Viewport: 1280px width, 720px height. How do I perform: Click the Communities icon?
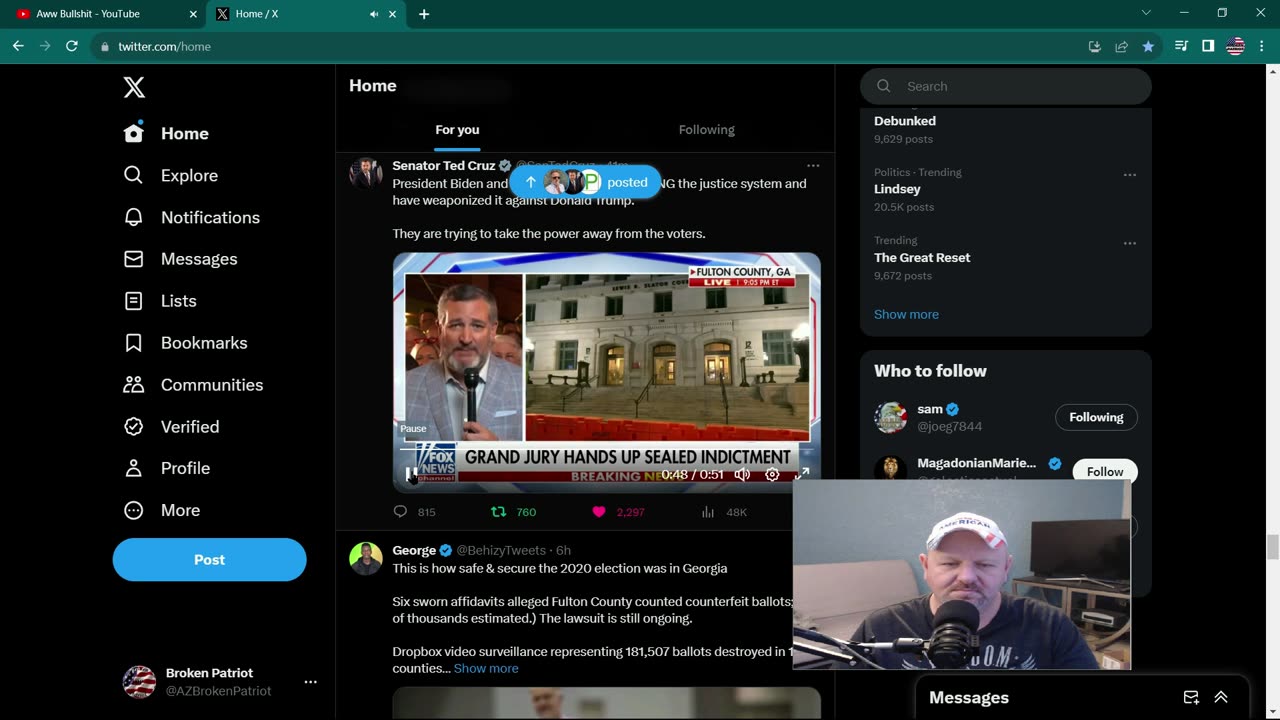(133, 385)
